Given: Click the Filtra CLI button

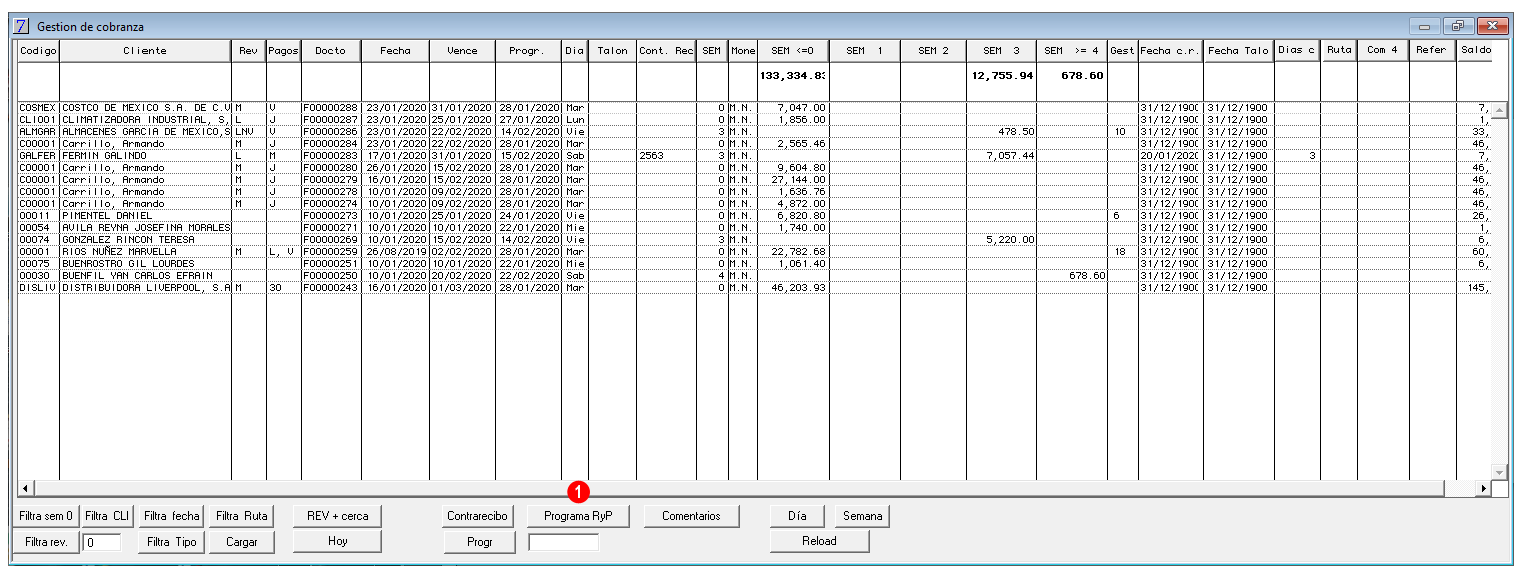Looking at the screenshot, I should [107, 516].
